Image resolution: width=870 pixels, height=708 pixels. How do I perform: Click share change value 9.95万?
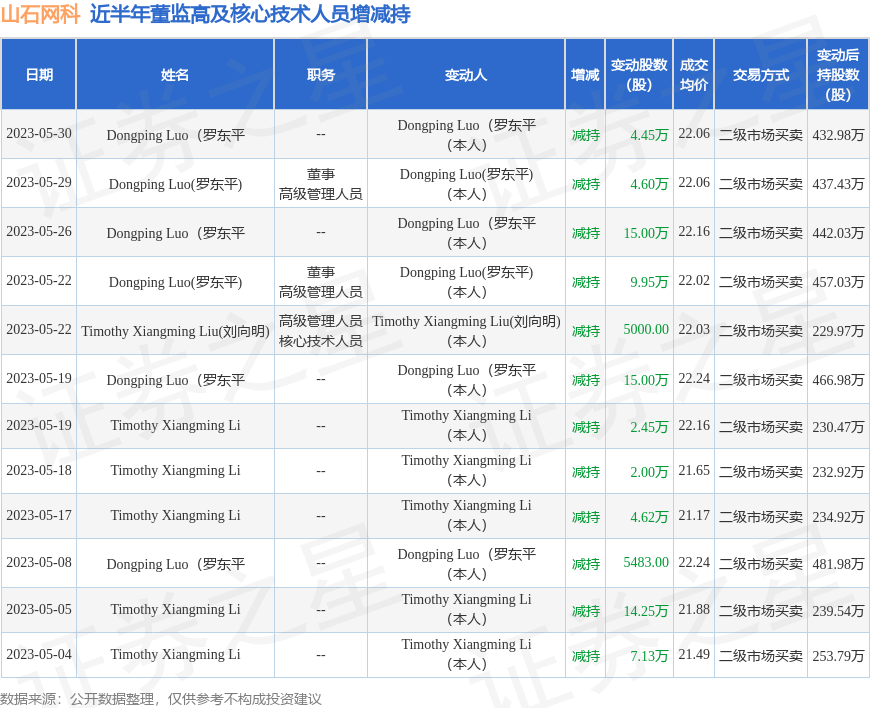pyautogui.click(x=649, y=282)
